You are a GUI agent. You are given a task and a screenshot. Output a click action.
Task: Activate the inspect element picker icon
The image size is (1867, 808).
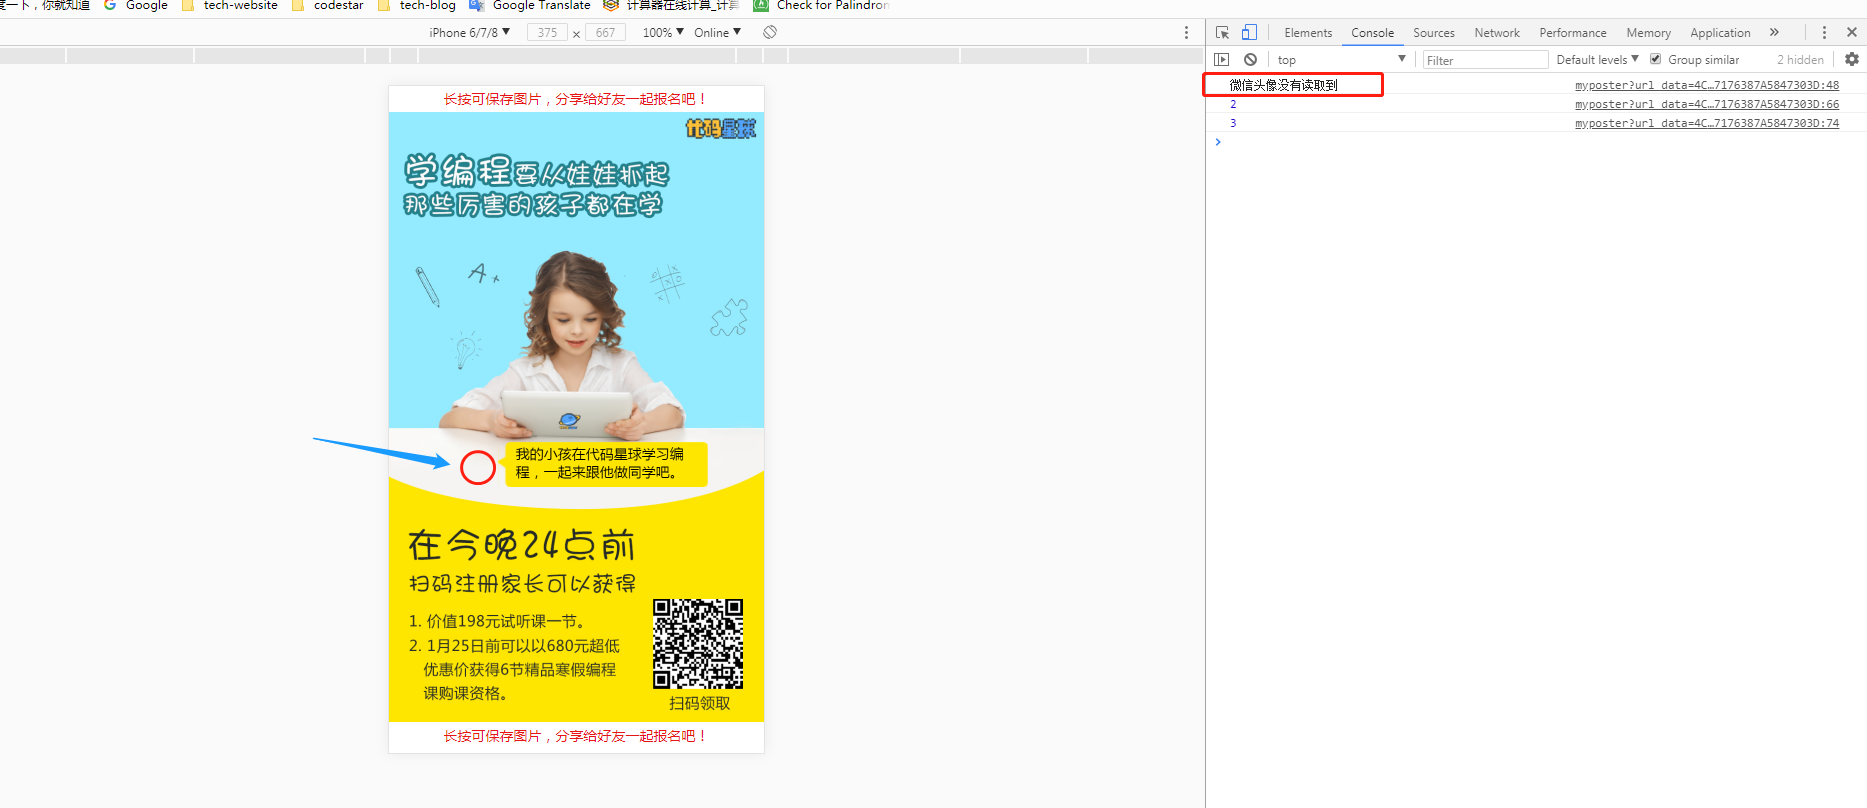(x=1222, y=32)
